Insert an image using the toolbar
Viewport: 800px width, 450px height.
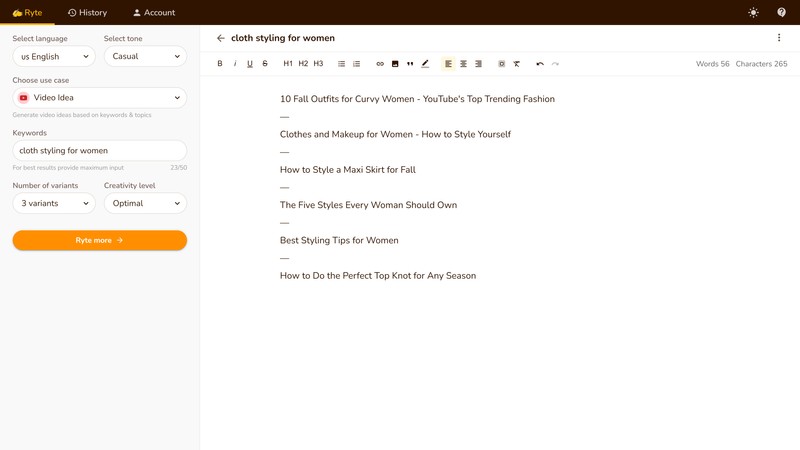[395, 64]
